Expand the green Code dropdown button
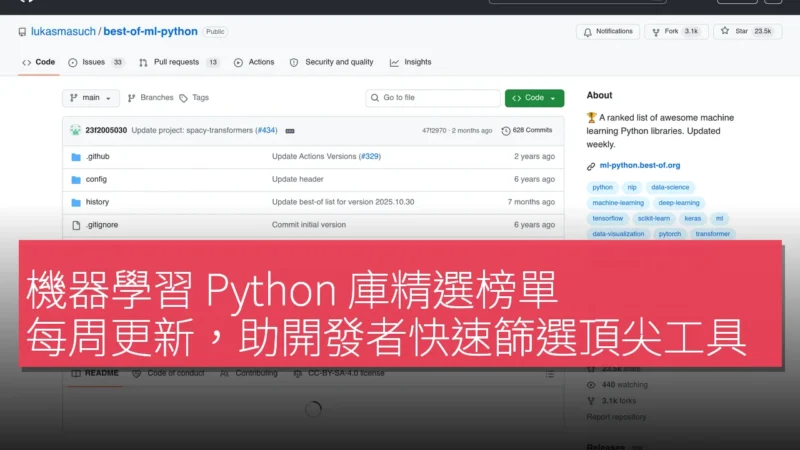The height and width of the screenshot is (450, 800). 534,98
